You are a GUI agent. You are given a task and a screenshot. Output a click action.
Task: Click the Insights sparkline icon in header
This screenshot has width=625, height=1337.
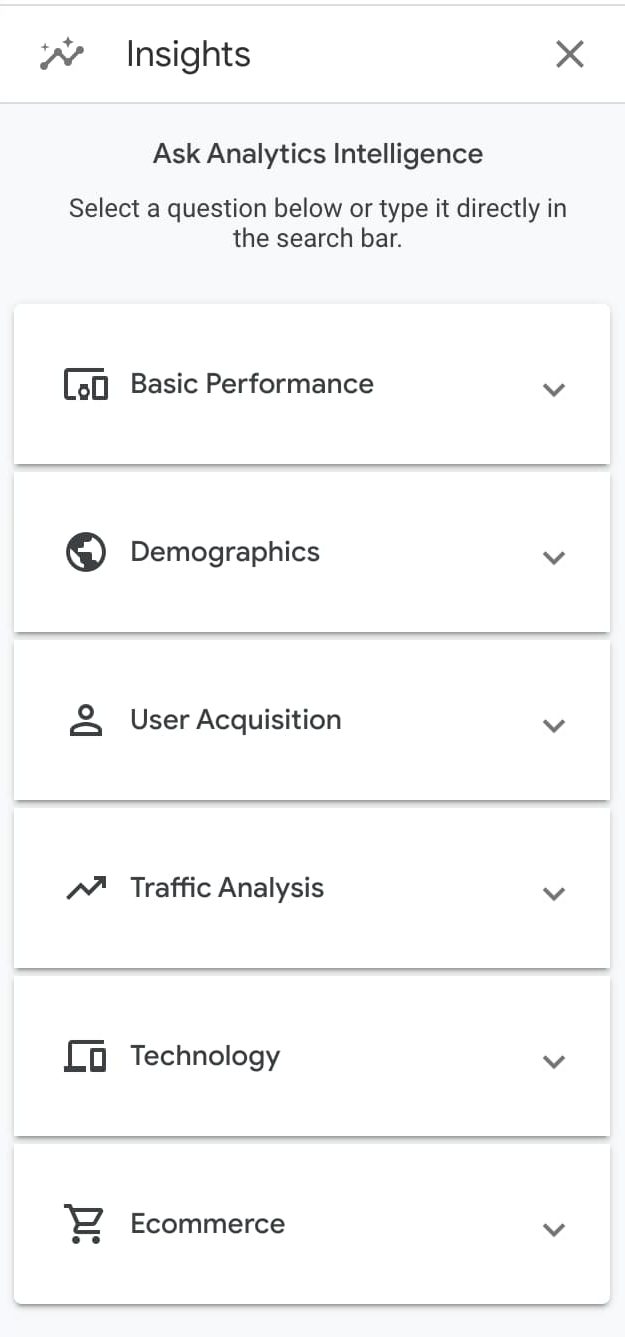[x=62, y=54]
